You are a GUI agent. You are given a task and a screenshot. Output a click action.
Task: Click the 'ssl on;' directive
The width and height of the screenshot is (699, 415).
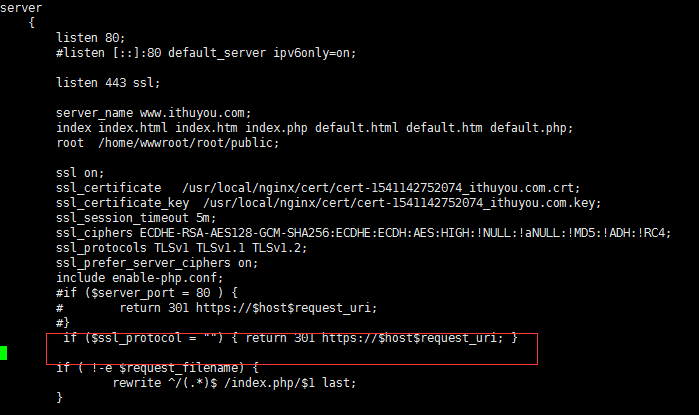pyautogui.click(x=80, y=173)
